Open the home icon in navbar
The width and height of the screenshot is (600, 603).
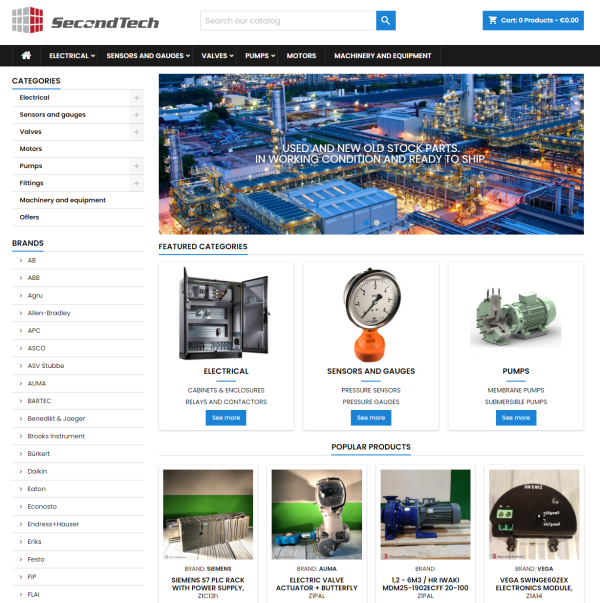(26, 55)
